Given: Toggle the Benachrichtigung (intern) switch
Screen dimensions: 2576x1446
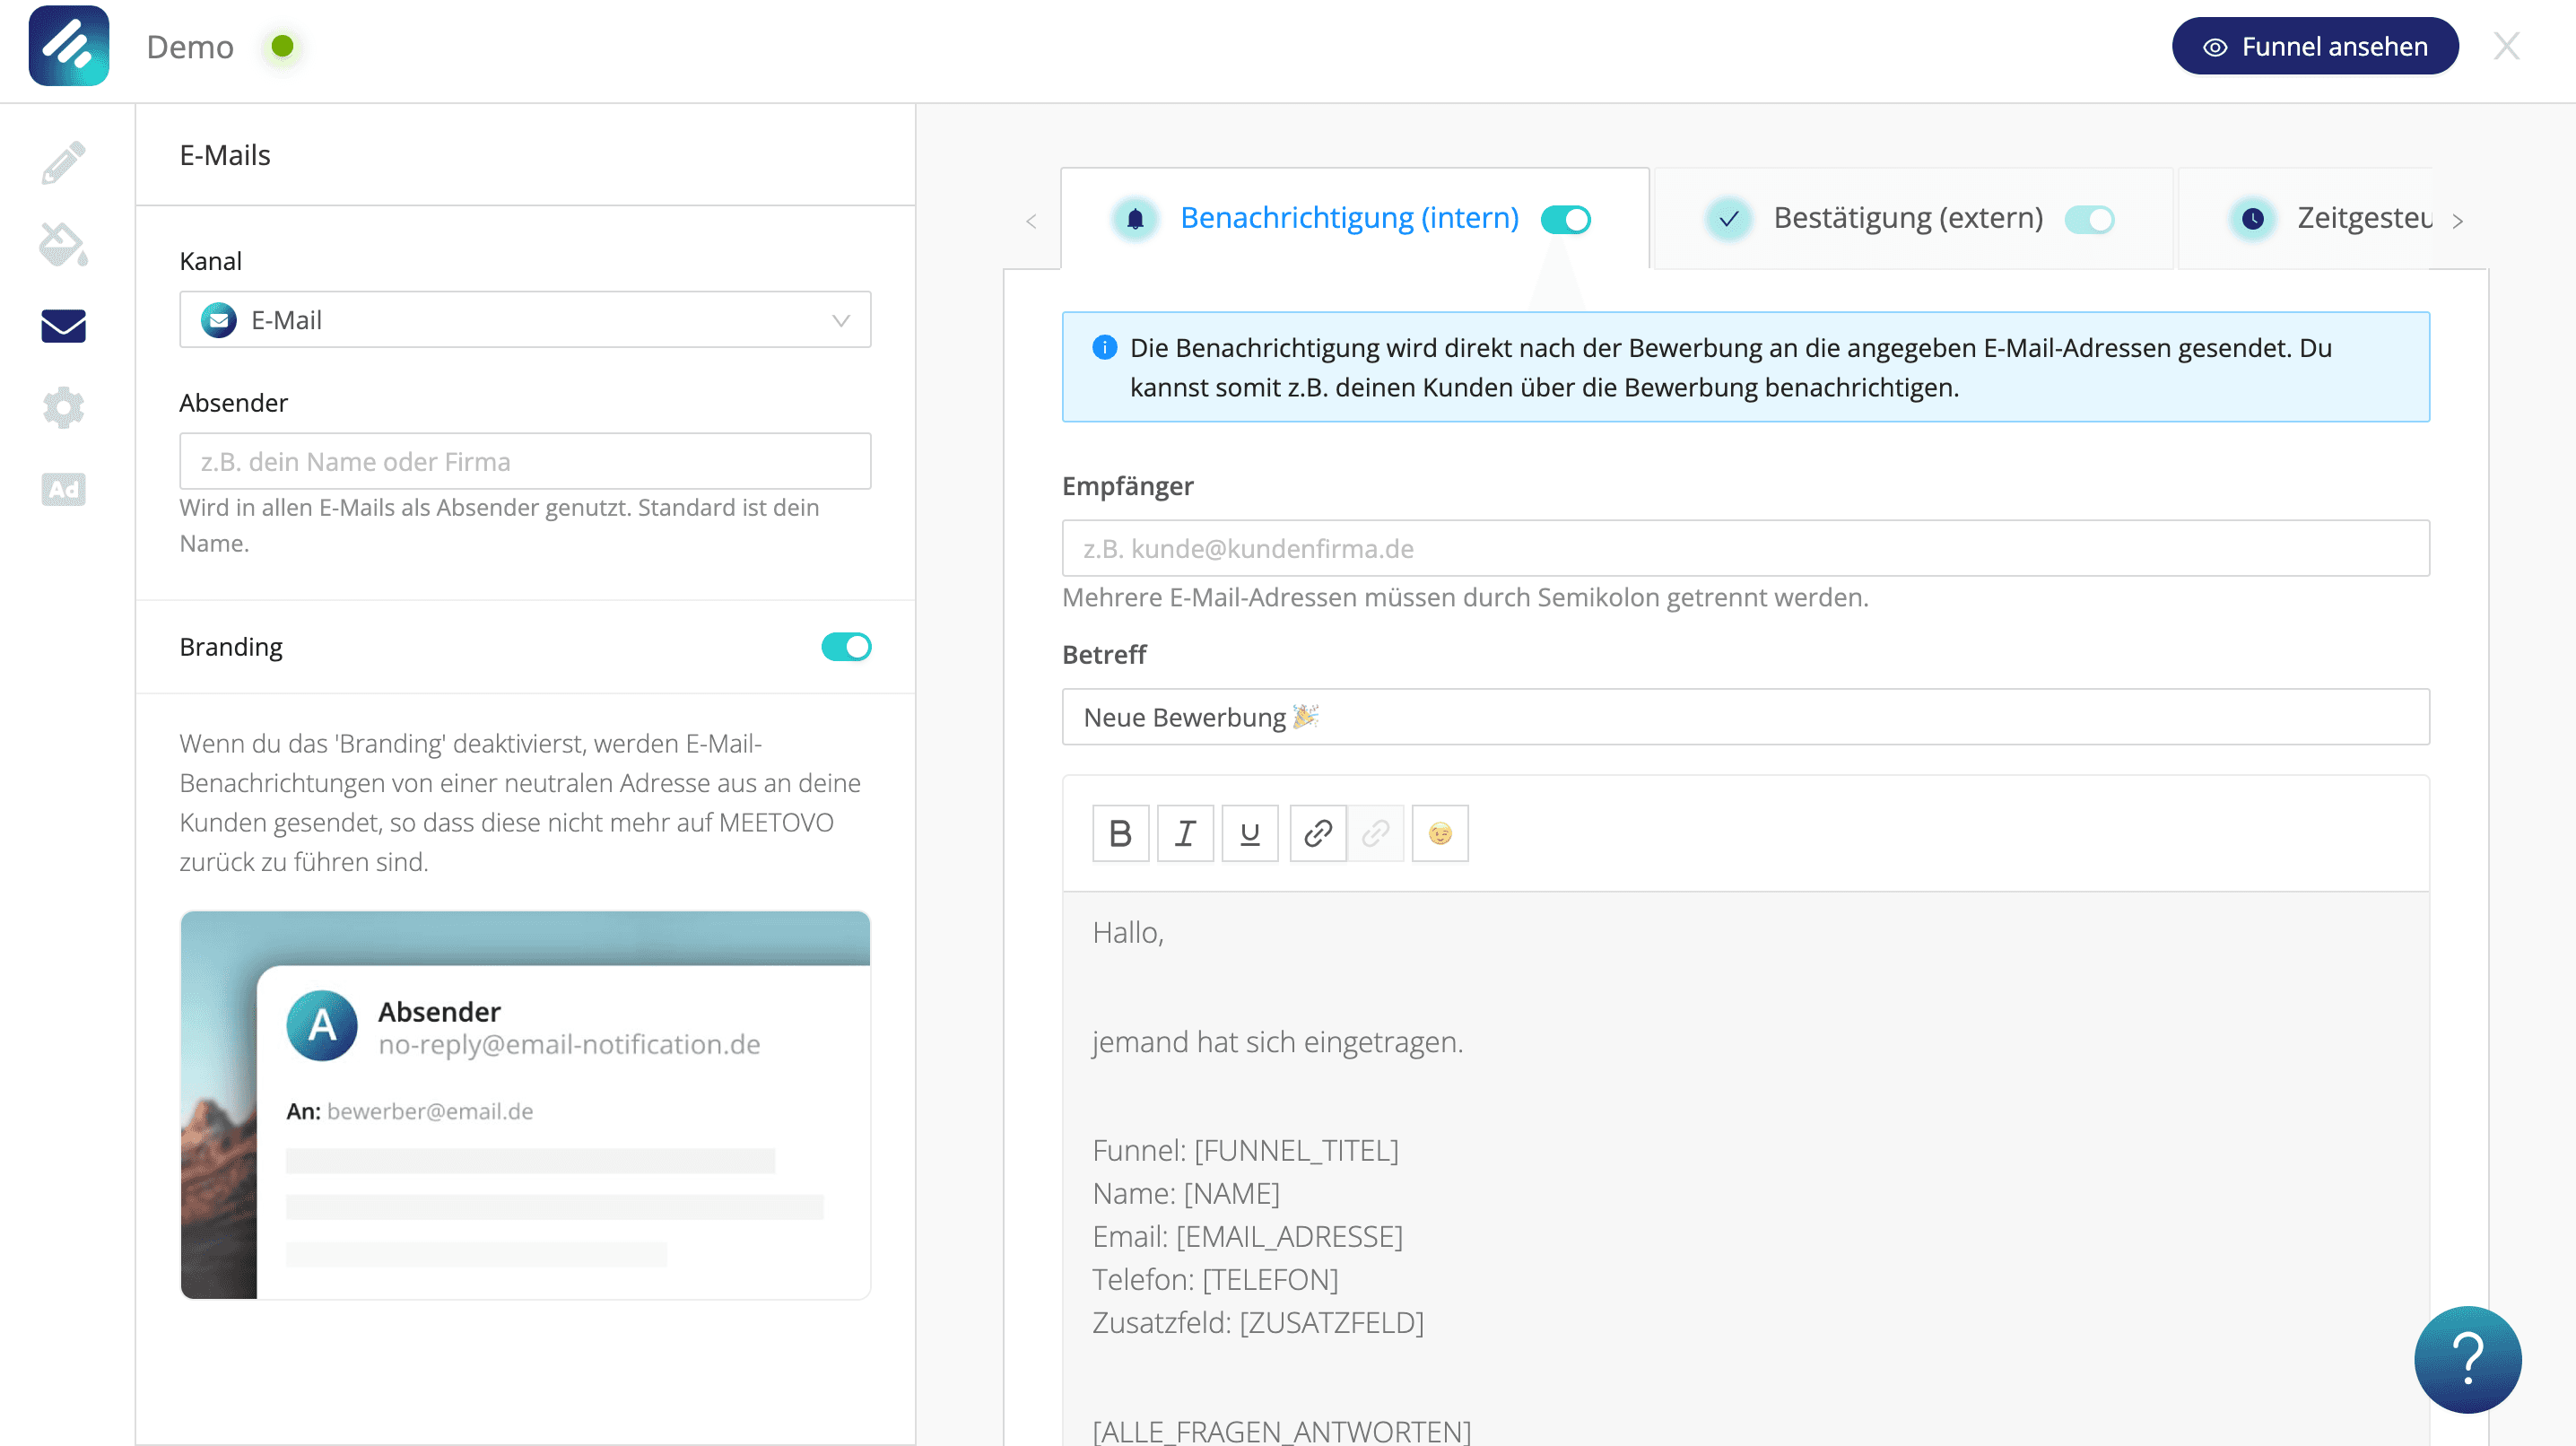Looking at the screenshot, I should (1565, 219).
